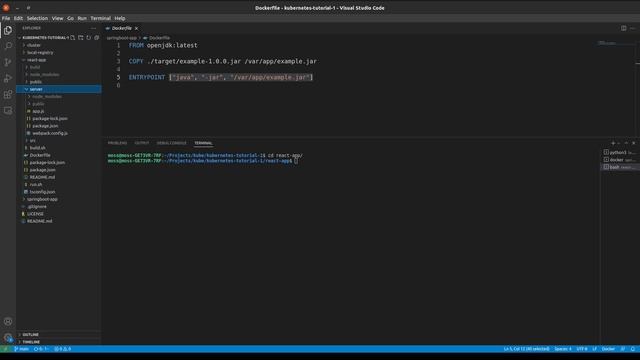Viewport: 640px width, 360px height.
Task: Open the Run and Debug view
Action: coord(8,78)
